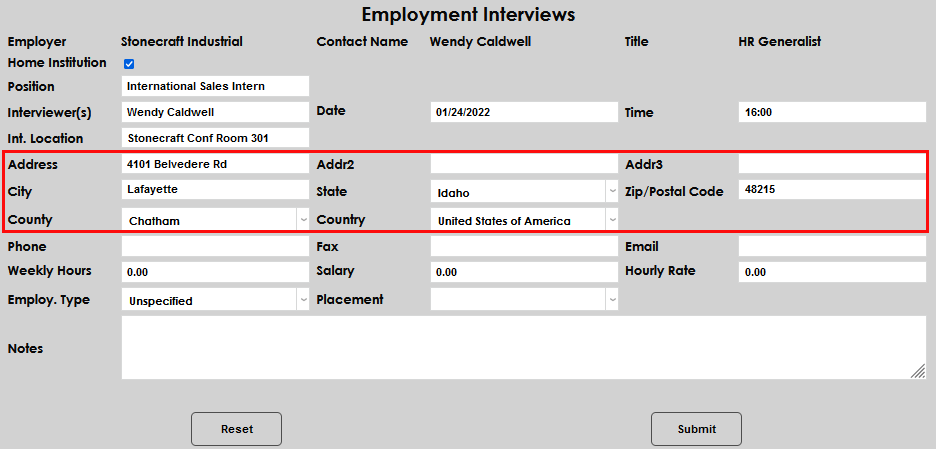The width and height of the screenshot is (936, 449).
Task: Click the employer name Stonecraft Industrial
Action: (x=181, y=42)
